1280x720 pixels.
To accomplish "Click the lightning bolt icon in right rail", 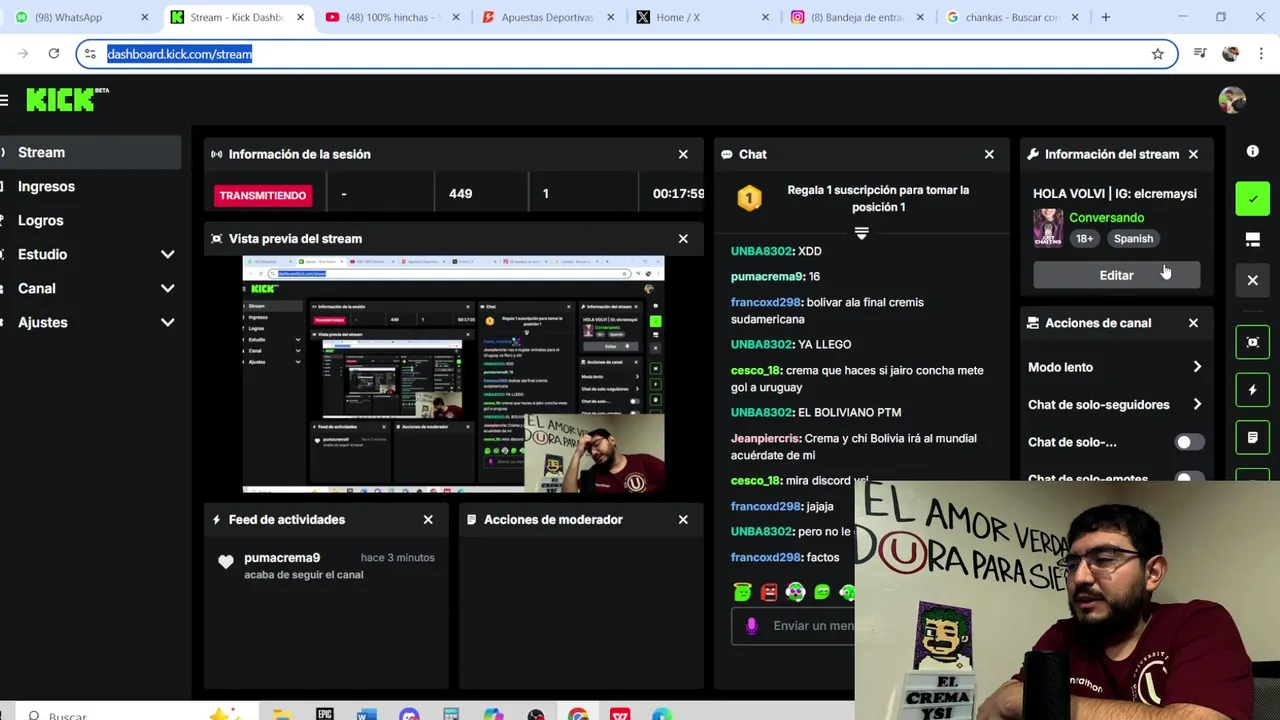I will click(x=1252, y=390).
